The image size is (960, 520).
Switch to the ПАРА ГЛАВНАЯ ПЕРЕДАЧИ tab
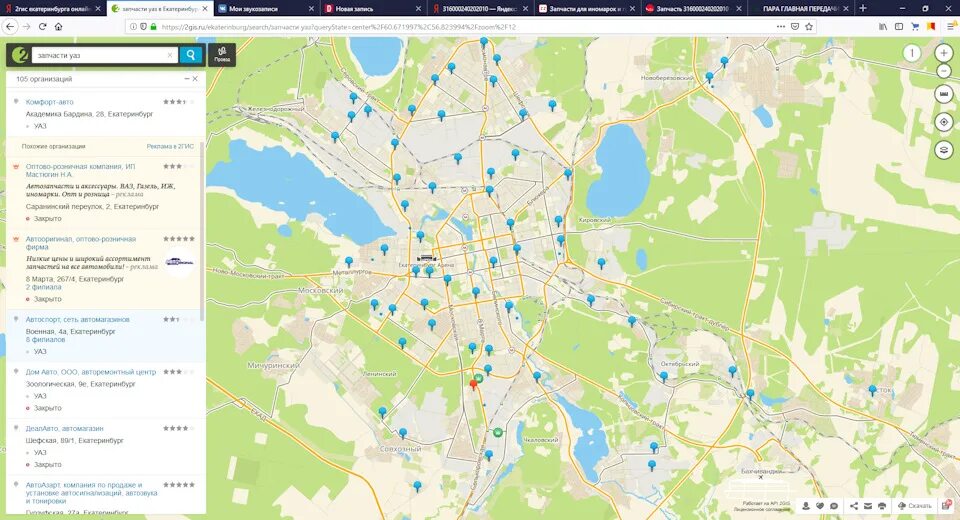[801, 9]
